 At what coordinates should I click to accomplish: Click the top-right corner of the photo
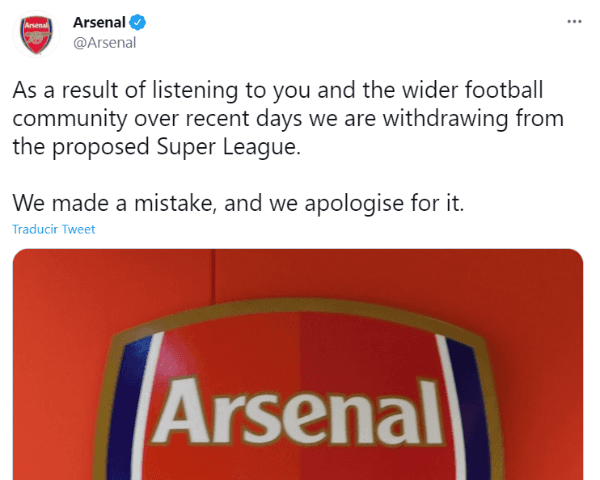(568, 264)
